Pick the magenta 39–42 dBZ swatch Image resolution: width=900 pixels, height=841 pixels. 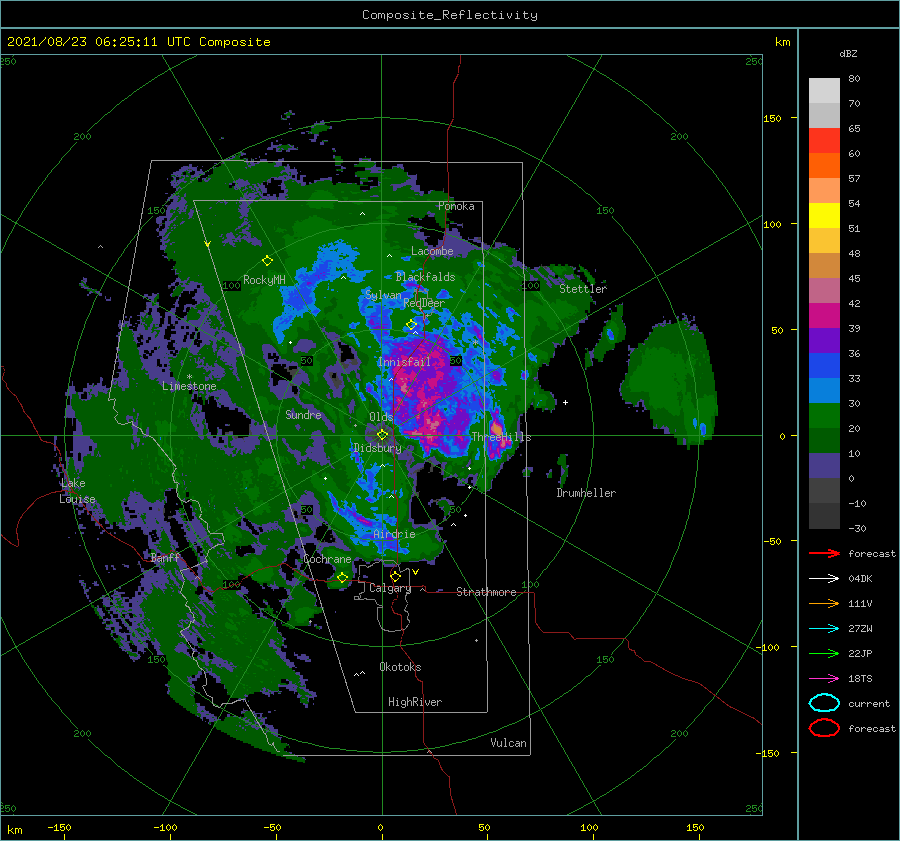pyautogui.click(x=824, y=316)
